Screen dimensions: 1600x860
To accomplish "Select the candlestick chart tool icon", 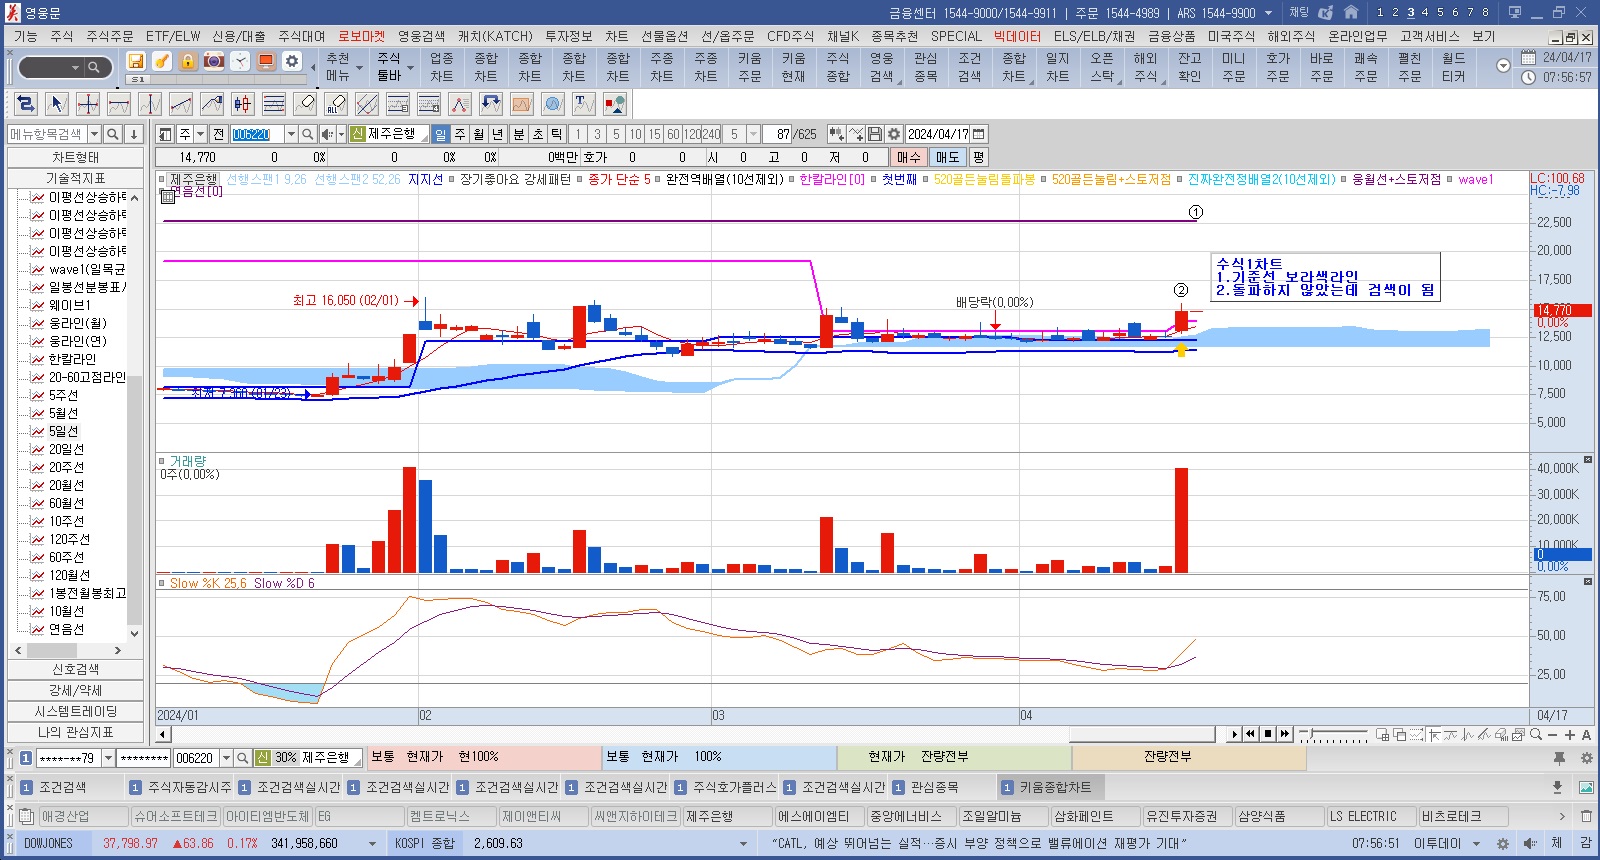I will (243, 104).
